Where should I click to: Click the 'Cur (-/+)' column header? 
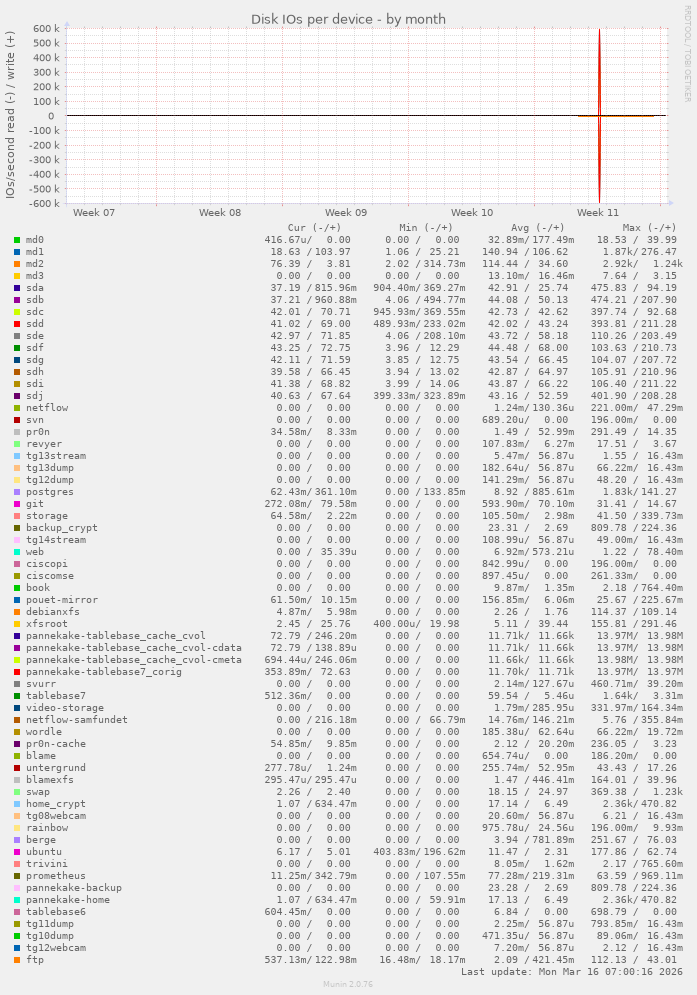[x=314, y=227]
